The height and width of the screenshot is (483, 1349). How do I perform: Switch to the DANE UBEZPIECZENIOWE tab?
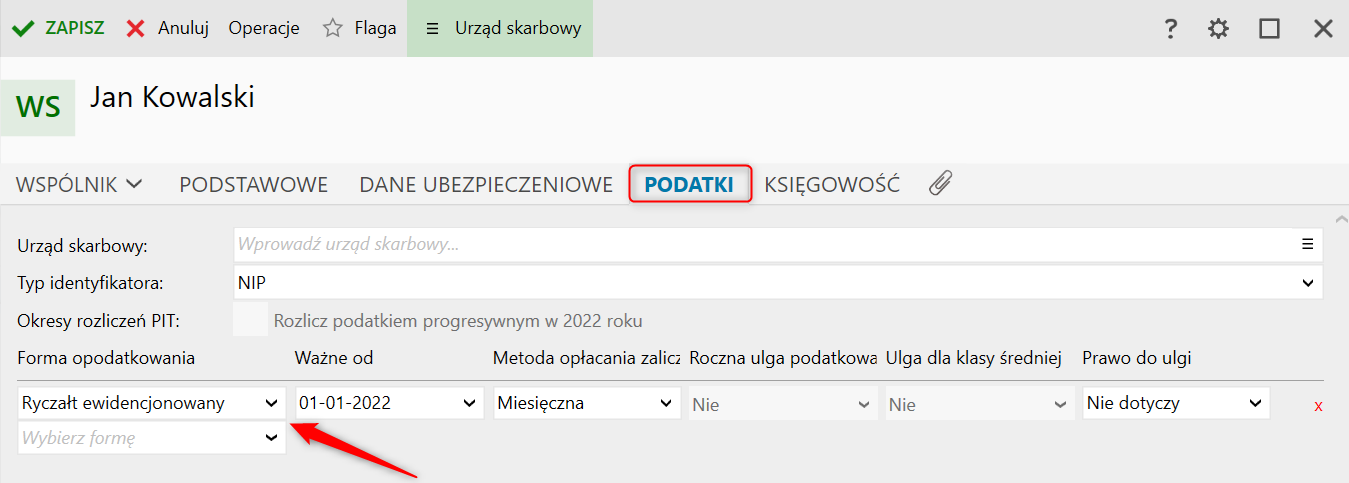click(x=486, y=184)
